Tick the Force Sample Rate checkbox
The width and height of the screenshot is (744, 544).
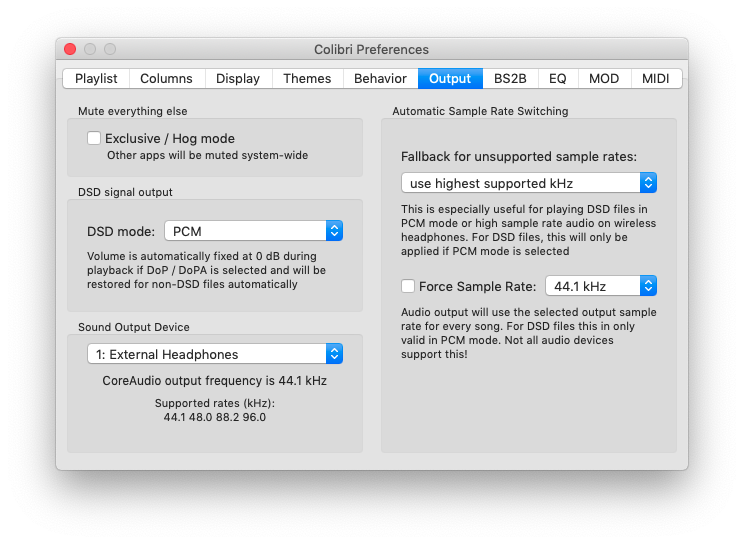408,286
